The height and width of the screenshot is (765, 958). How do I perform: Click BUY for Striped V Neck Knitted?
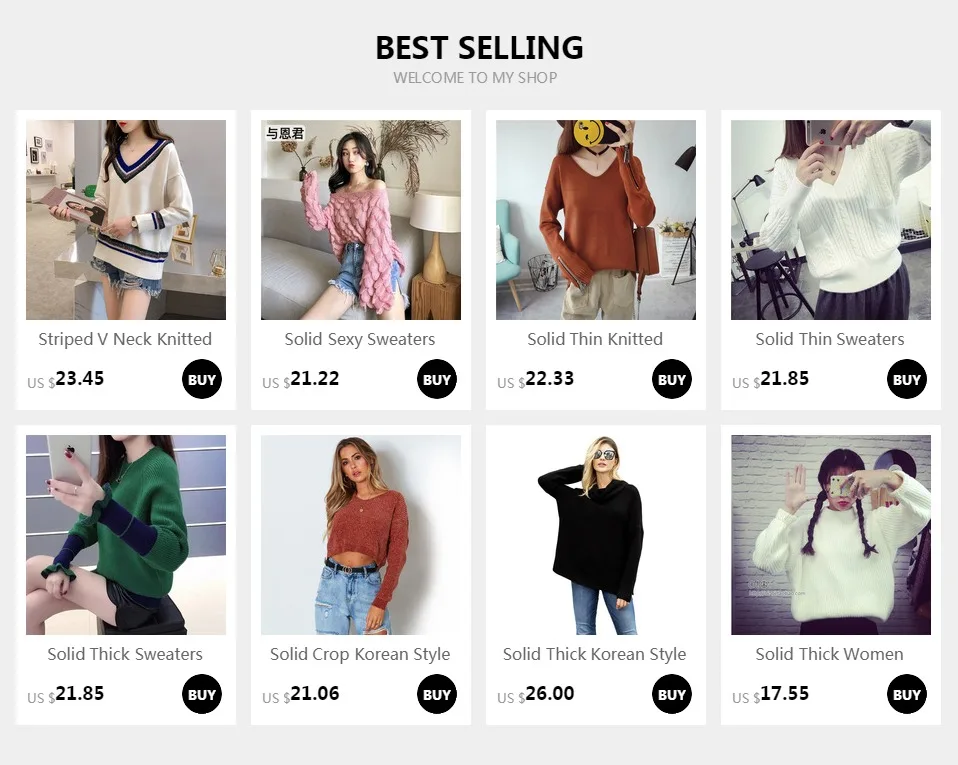pos(202,379)
